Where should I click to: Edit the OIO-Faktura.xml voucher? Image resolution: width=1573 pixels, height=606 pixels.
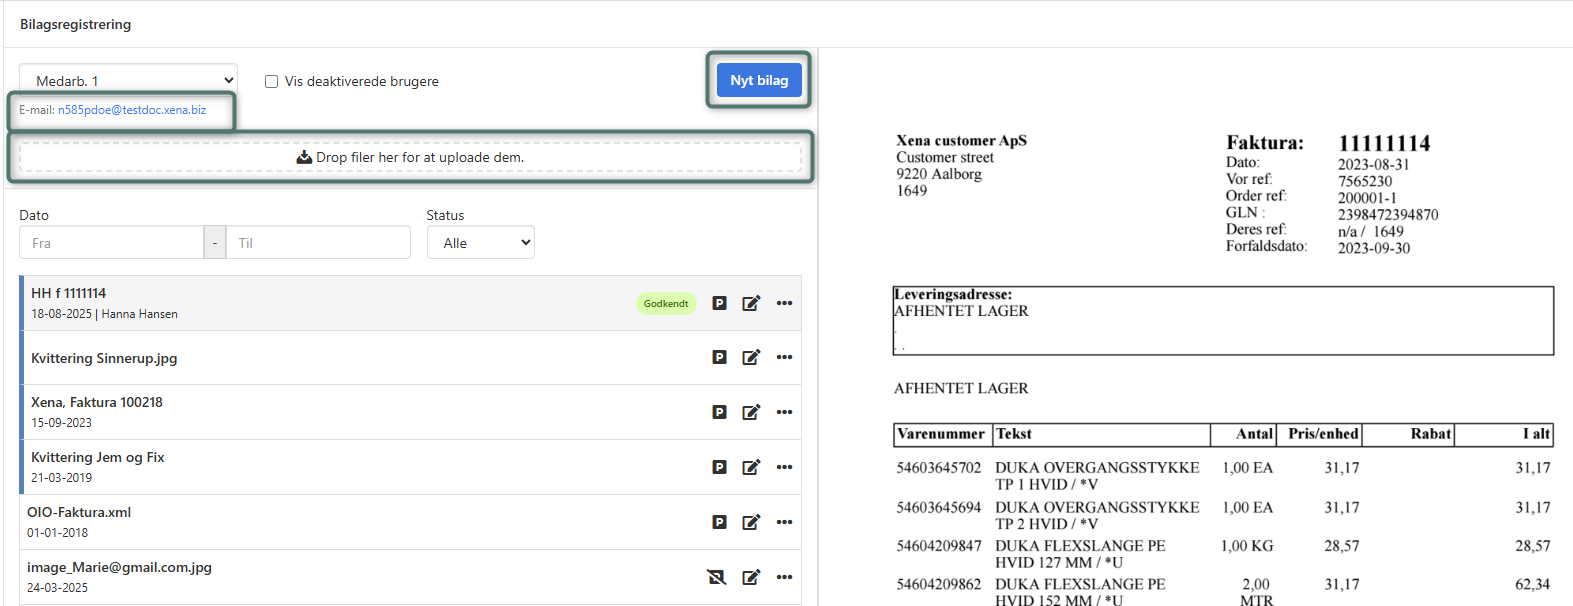tap(751, 522)
